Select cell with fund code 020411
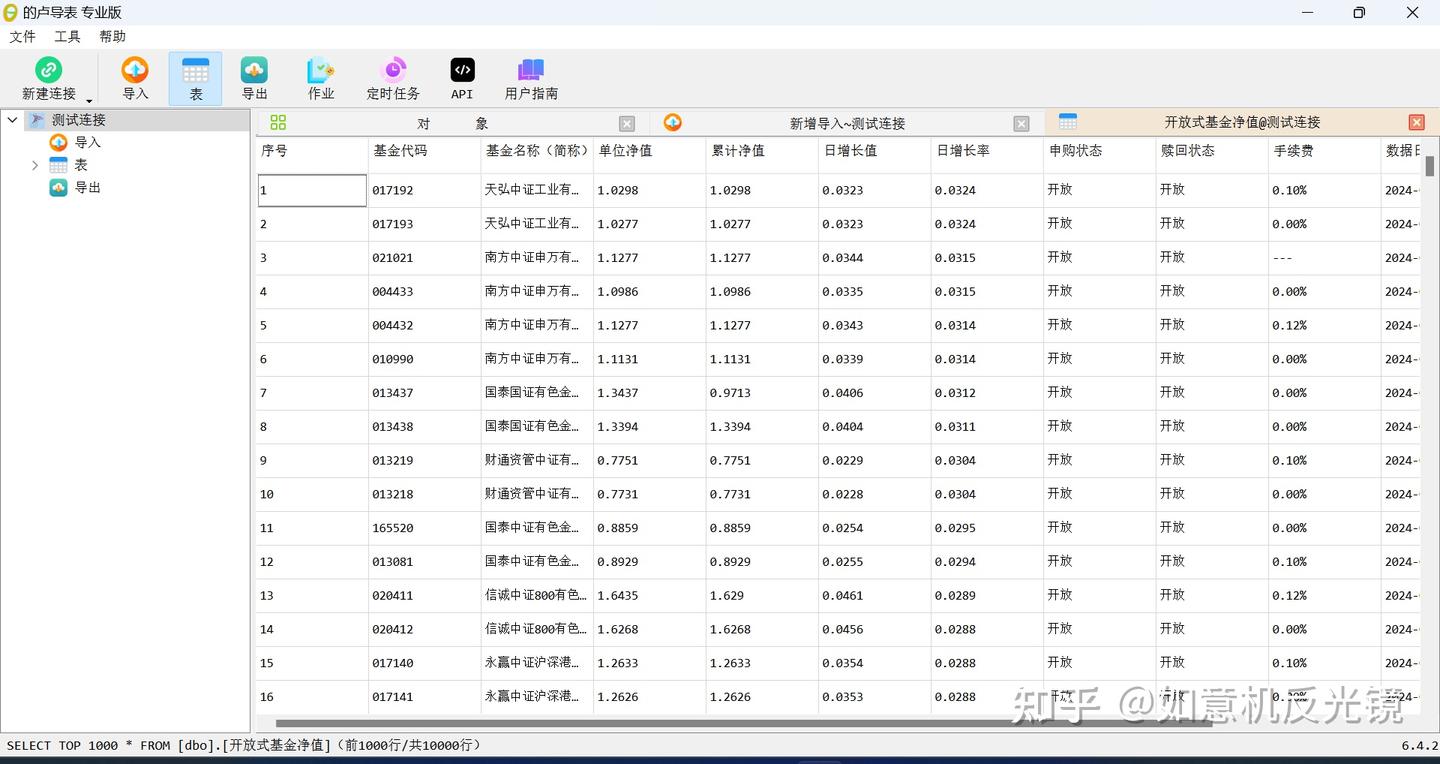This screenshot has width=1440, height=764. coord(425,596)
